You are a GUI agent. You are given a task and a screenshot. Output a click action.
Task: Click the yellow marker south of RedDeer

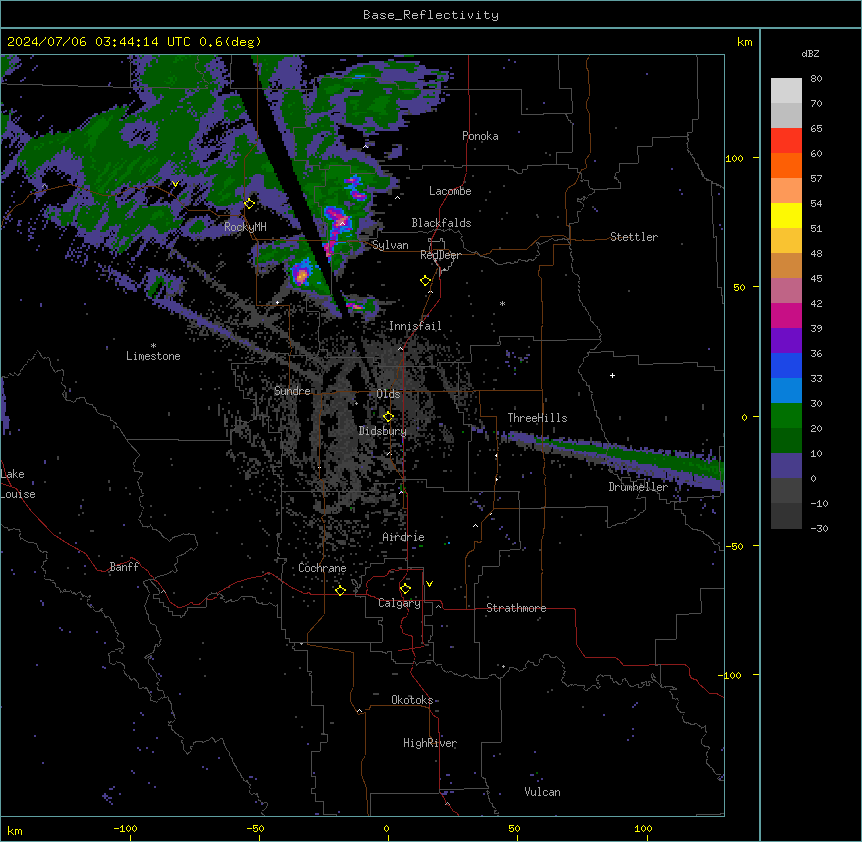coord(426,281)
